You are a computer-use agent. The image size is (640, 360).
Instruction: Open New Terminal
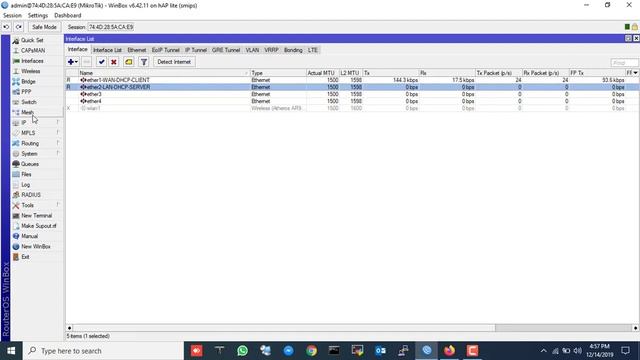(36, 216)
